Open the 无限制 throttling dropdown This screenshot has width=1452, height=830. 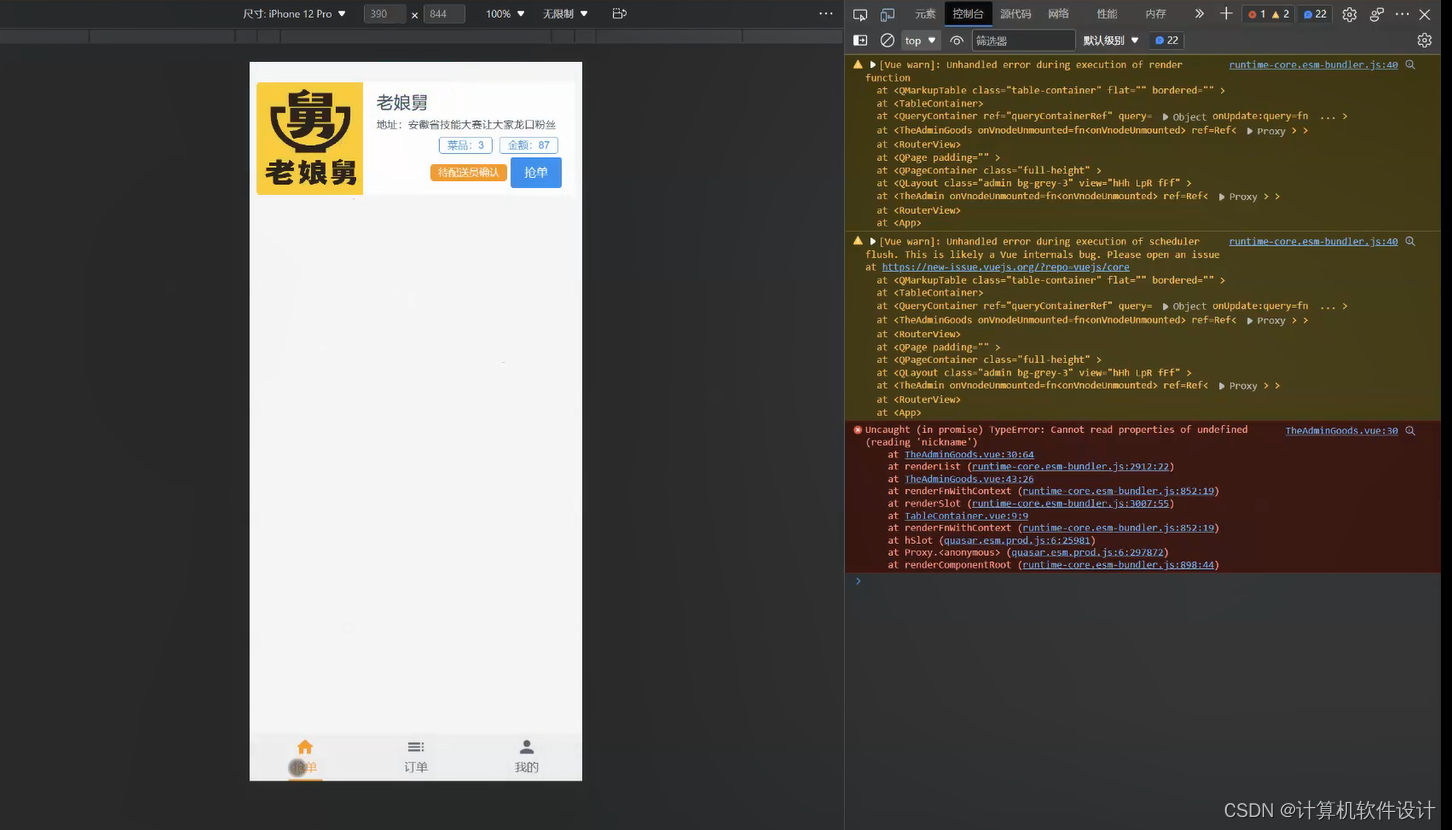[x=565, y=14]
